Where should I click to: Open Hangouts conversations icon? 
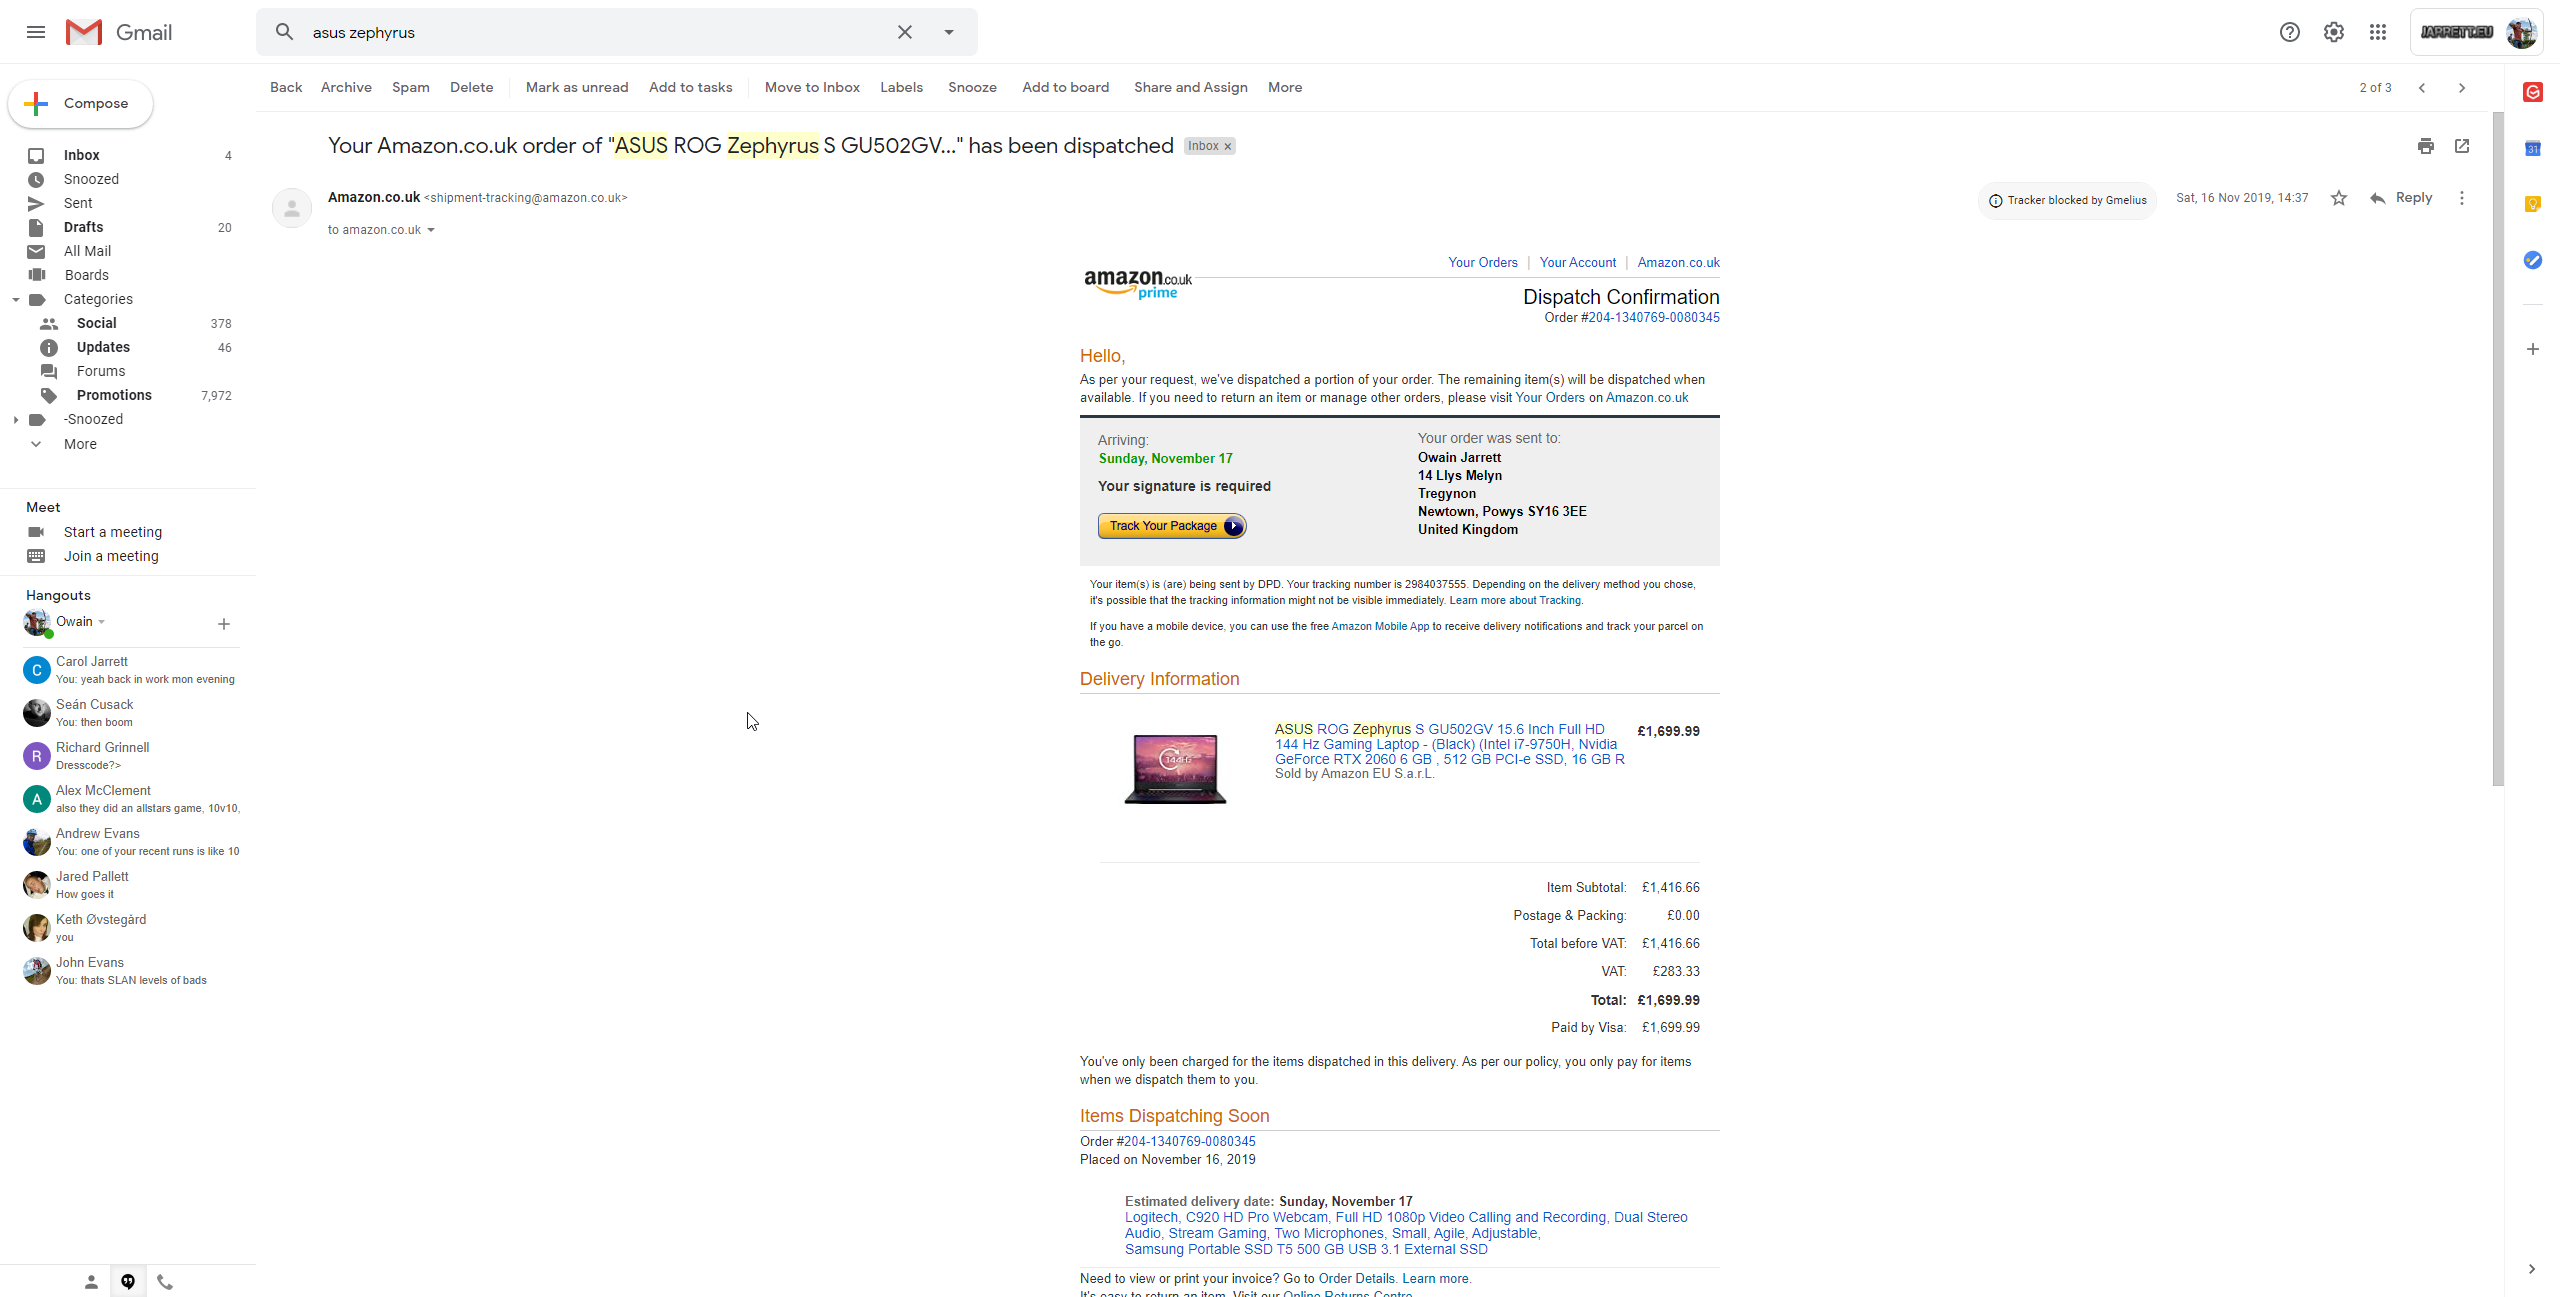[x=128, y=1282]
